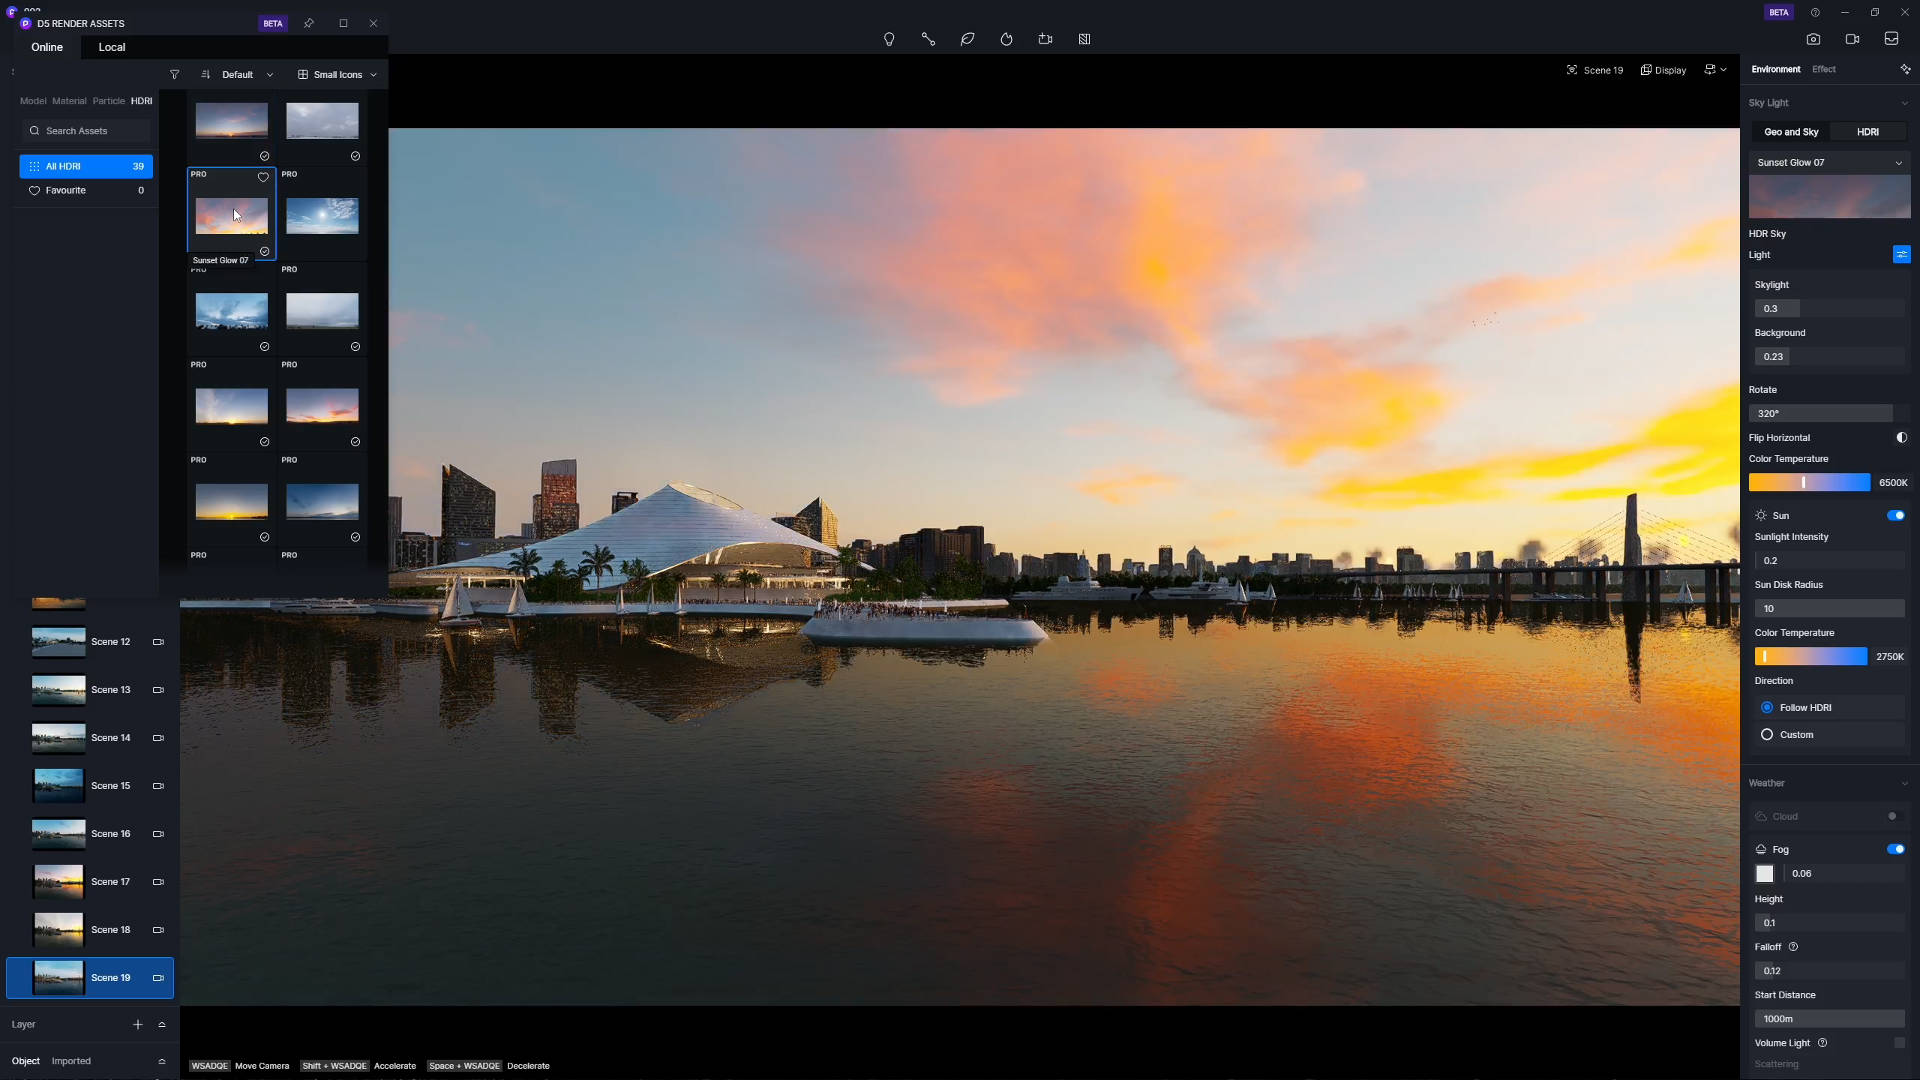Switch sky mode to Geo and Sky

[1789, 131]
